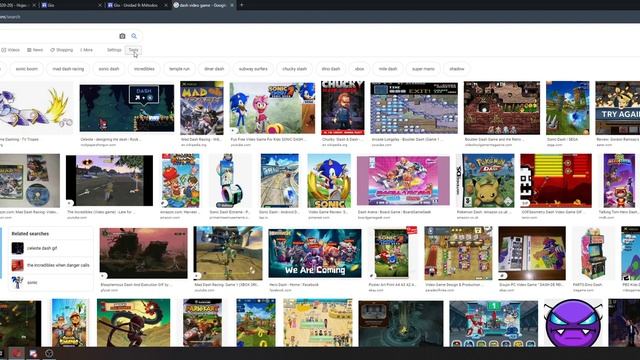The image size is (640, 360).
Task: Open the taskbar icon right of the red one
Action: (33, 353)
